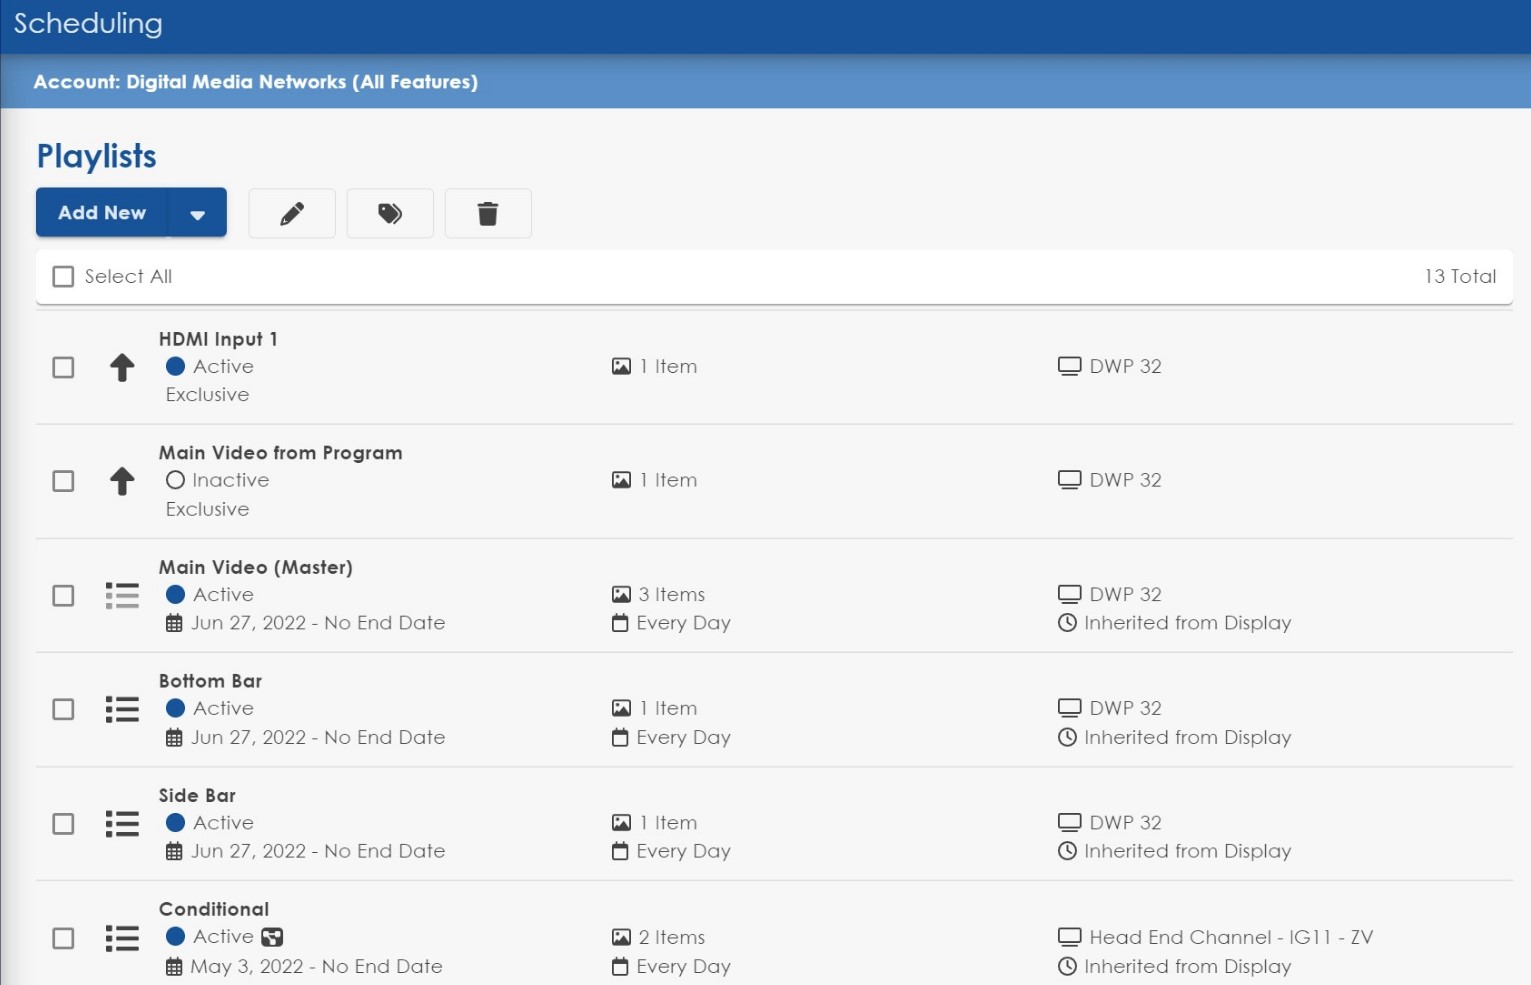Screen dimensions: 1531x985
Task: Click the trash delete icon
Action: tap(488, 213)
